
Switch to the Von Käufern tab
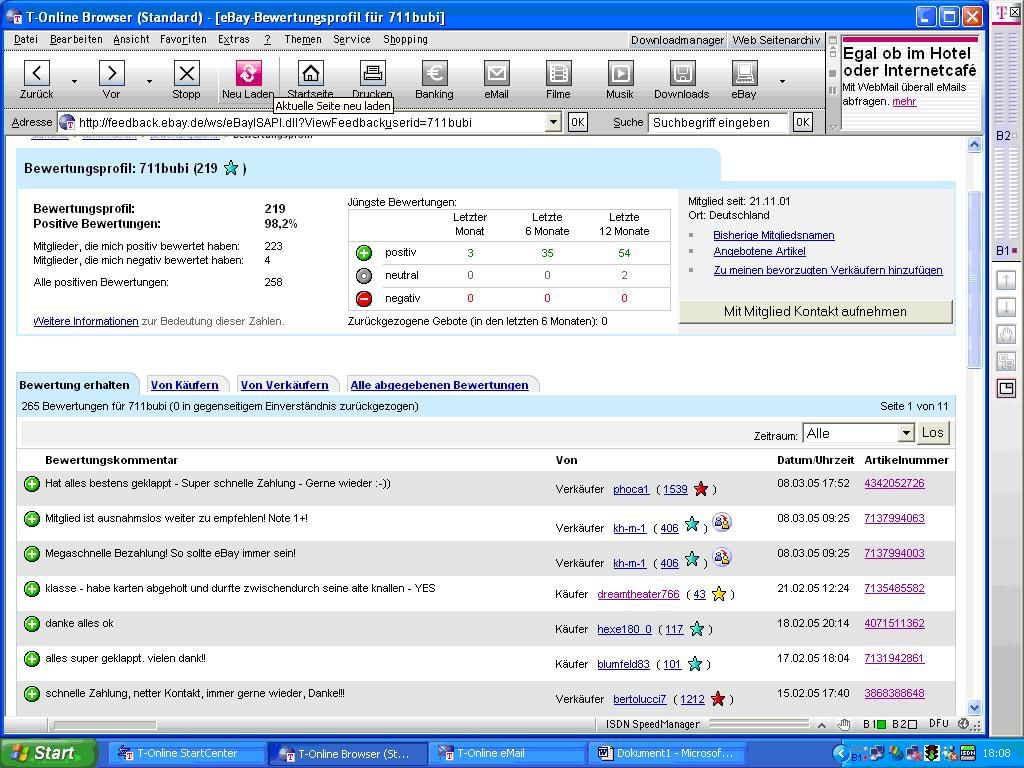185,385
